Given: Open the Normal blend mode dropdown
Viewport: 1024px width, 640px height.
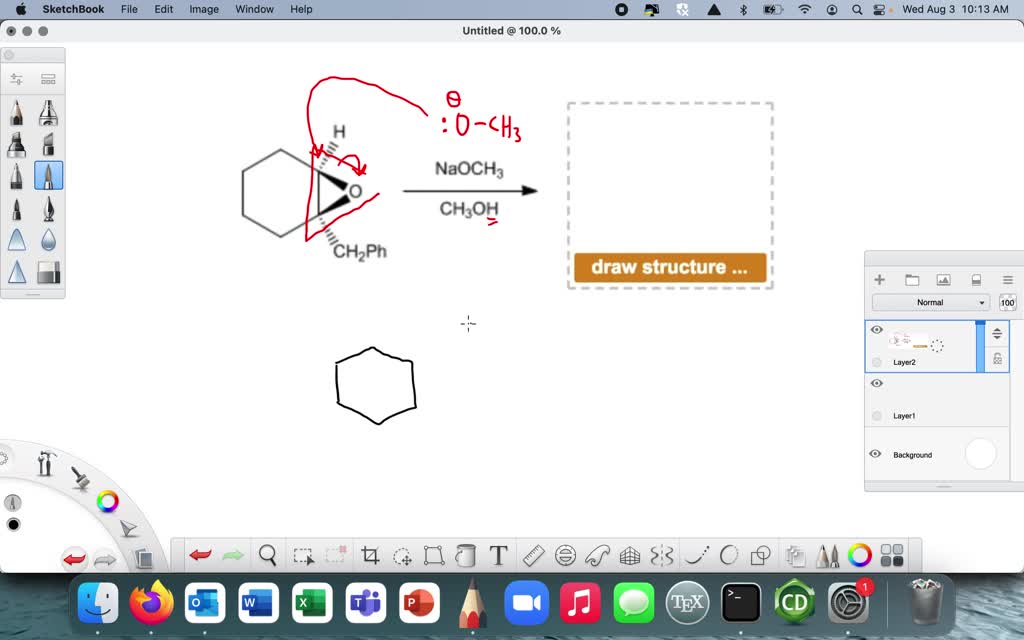Looking at the screenshot, I should (930, 302).
